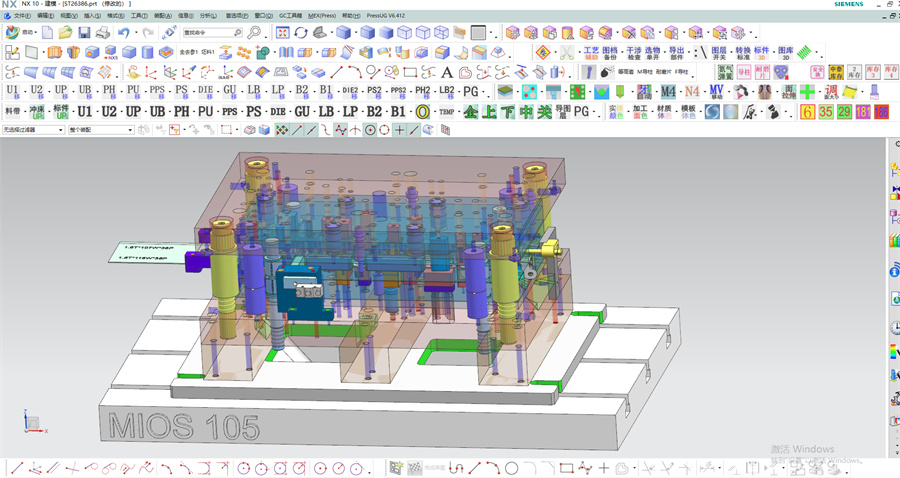Click the 导柱 guide post icon
Image resolution: width=900 pixels, height=478 pixels.
tap(744, 72)
